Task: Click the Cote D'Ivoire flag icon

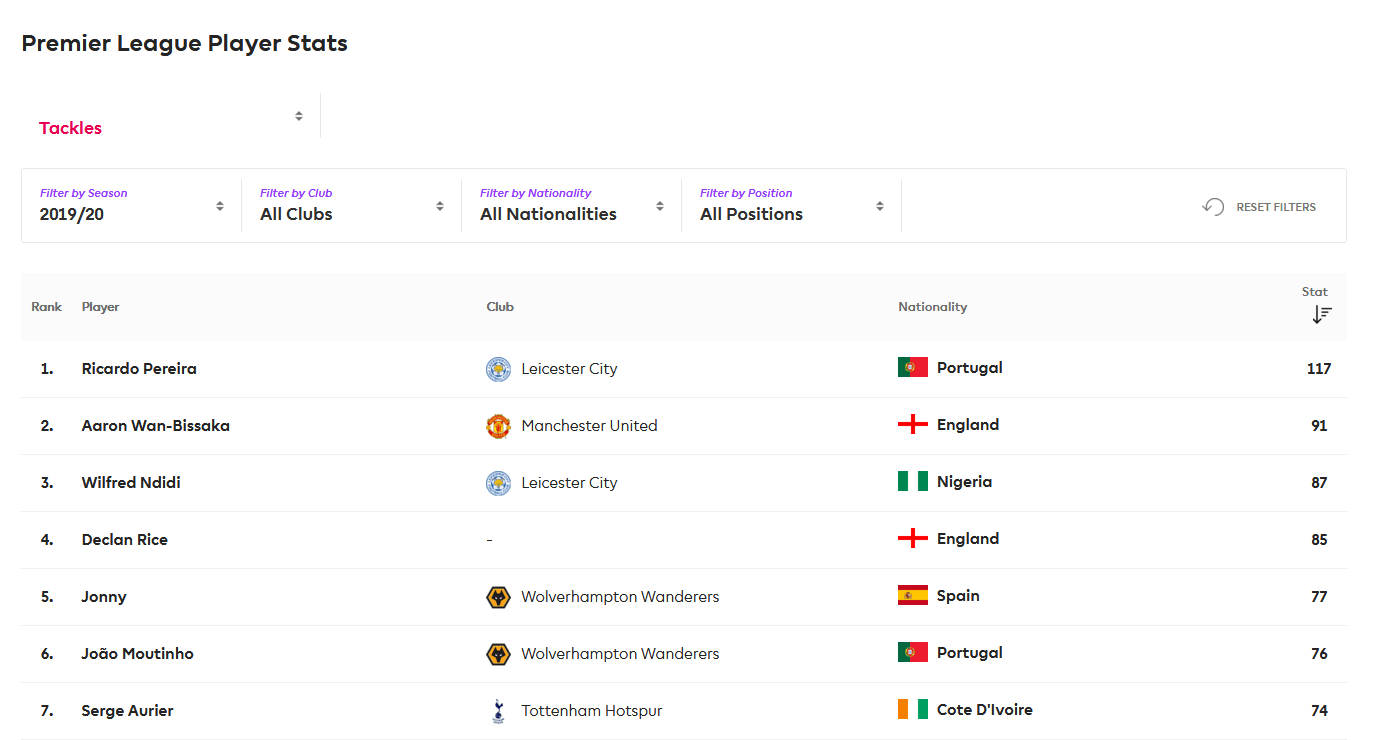Action: pos(913,709)
